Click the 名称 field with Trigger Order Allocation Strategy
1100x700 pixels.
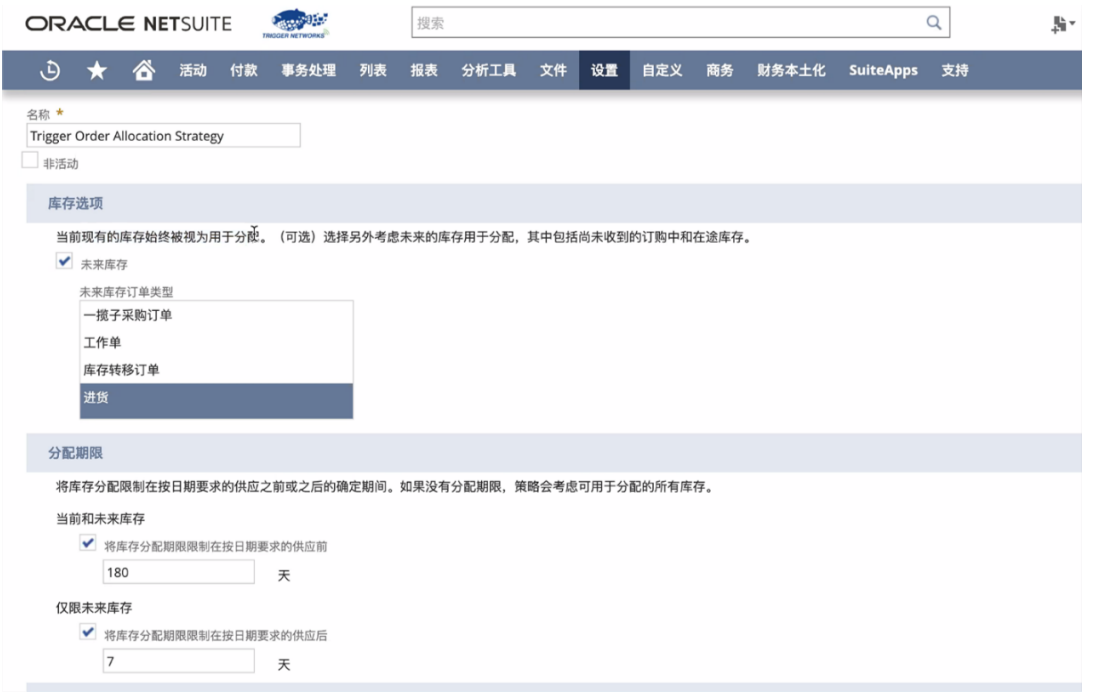163,135
